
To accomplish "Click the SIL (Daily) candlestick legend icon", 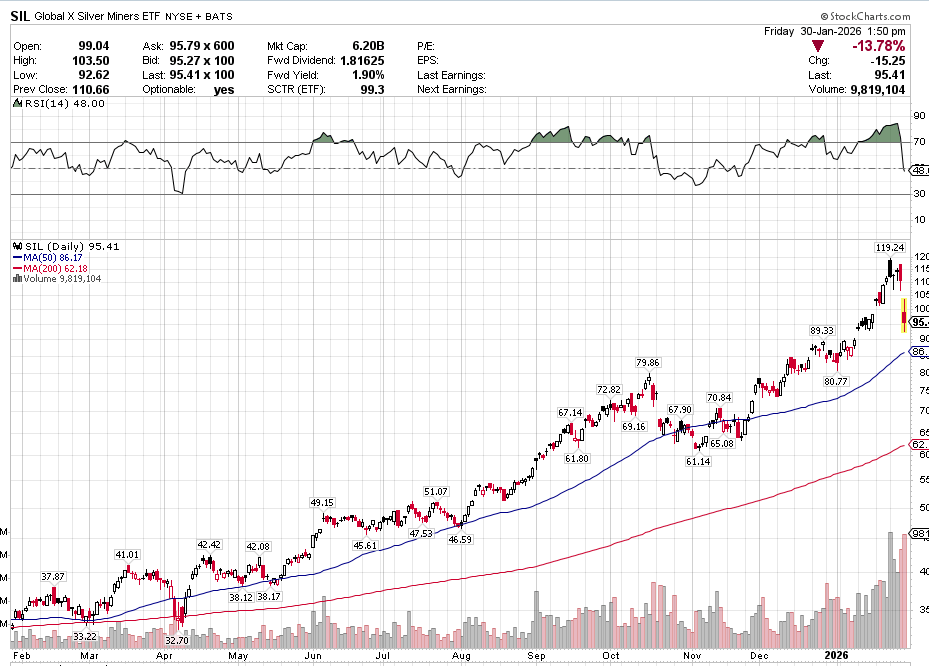I will click(16, 246).
